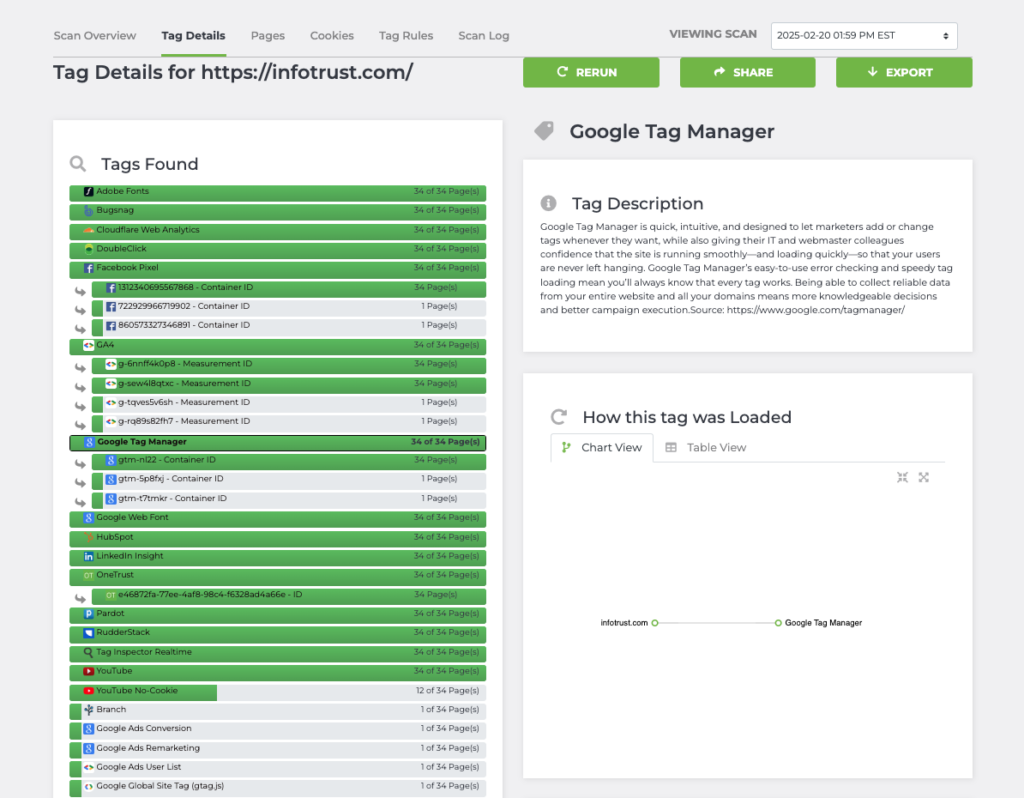Click the collapse chart icon
This screenshot has width=1024, height=798.
(x=902, y=478)
